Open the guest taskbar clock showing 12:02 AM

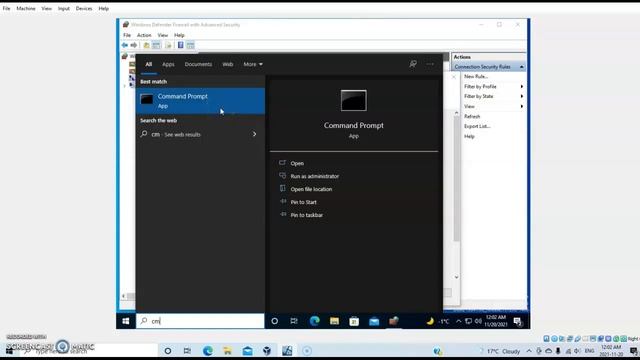pos(496,321)
